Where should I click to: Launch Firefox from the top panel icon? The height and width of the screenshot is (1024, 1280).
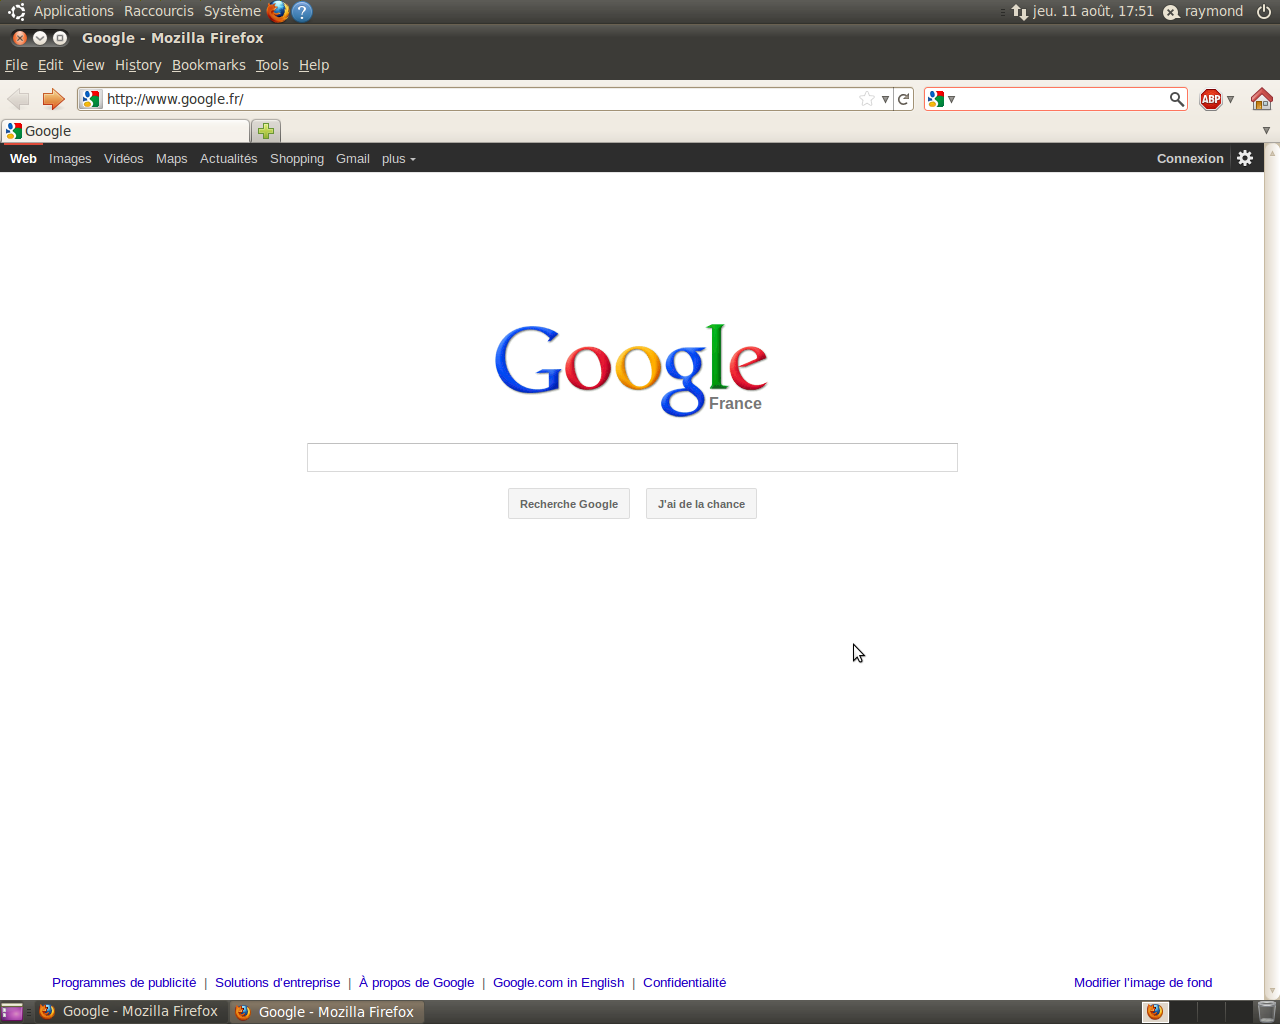point(278,12)
